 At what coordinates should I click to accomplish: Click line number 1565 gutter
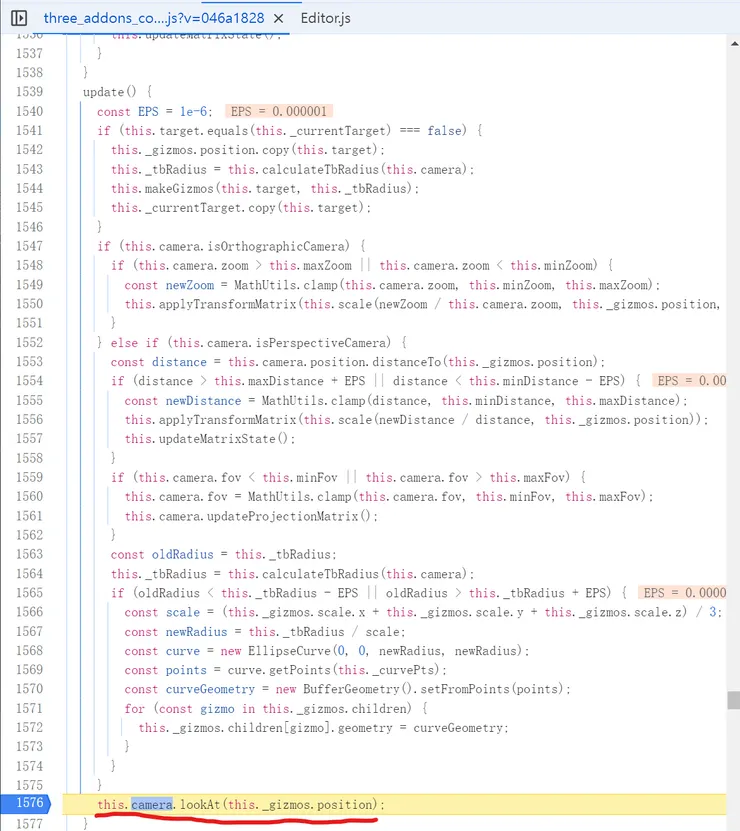(29, 593)
